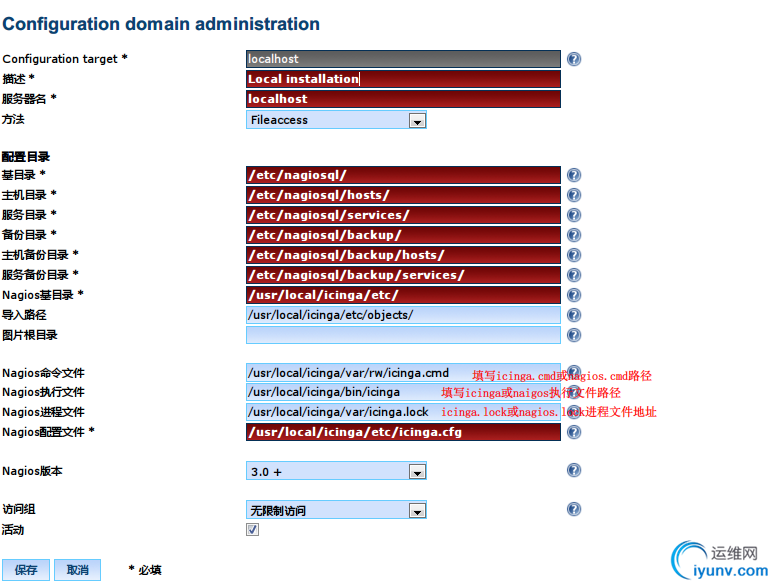Screen dimensions: 774x587
Task: Click the /etc/nagiosql/backup/hosts/ field
Action: click(403, 255)
